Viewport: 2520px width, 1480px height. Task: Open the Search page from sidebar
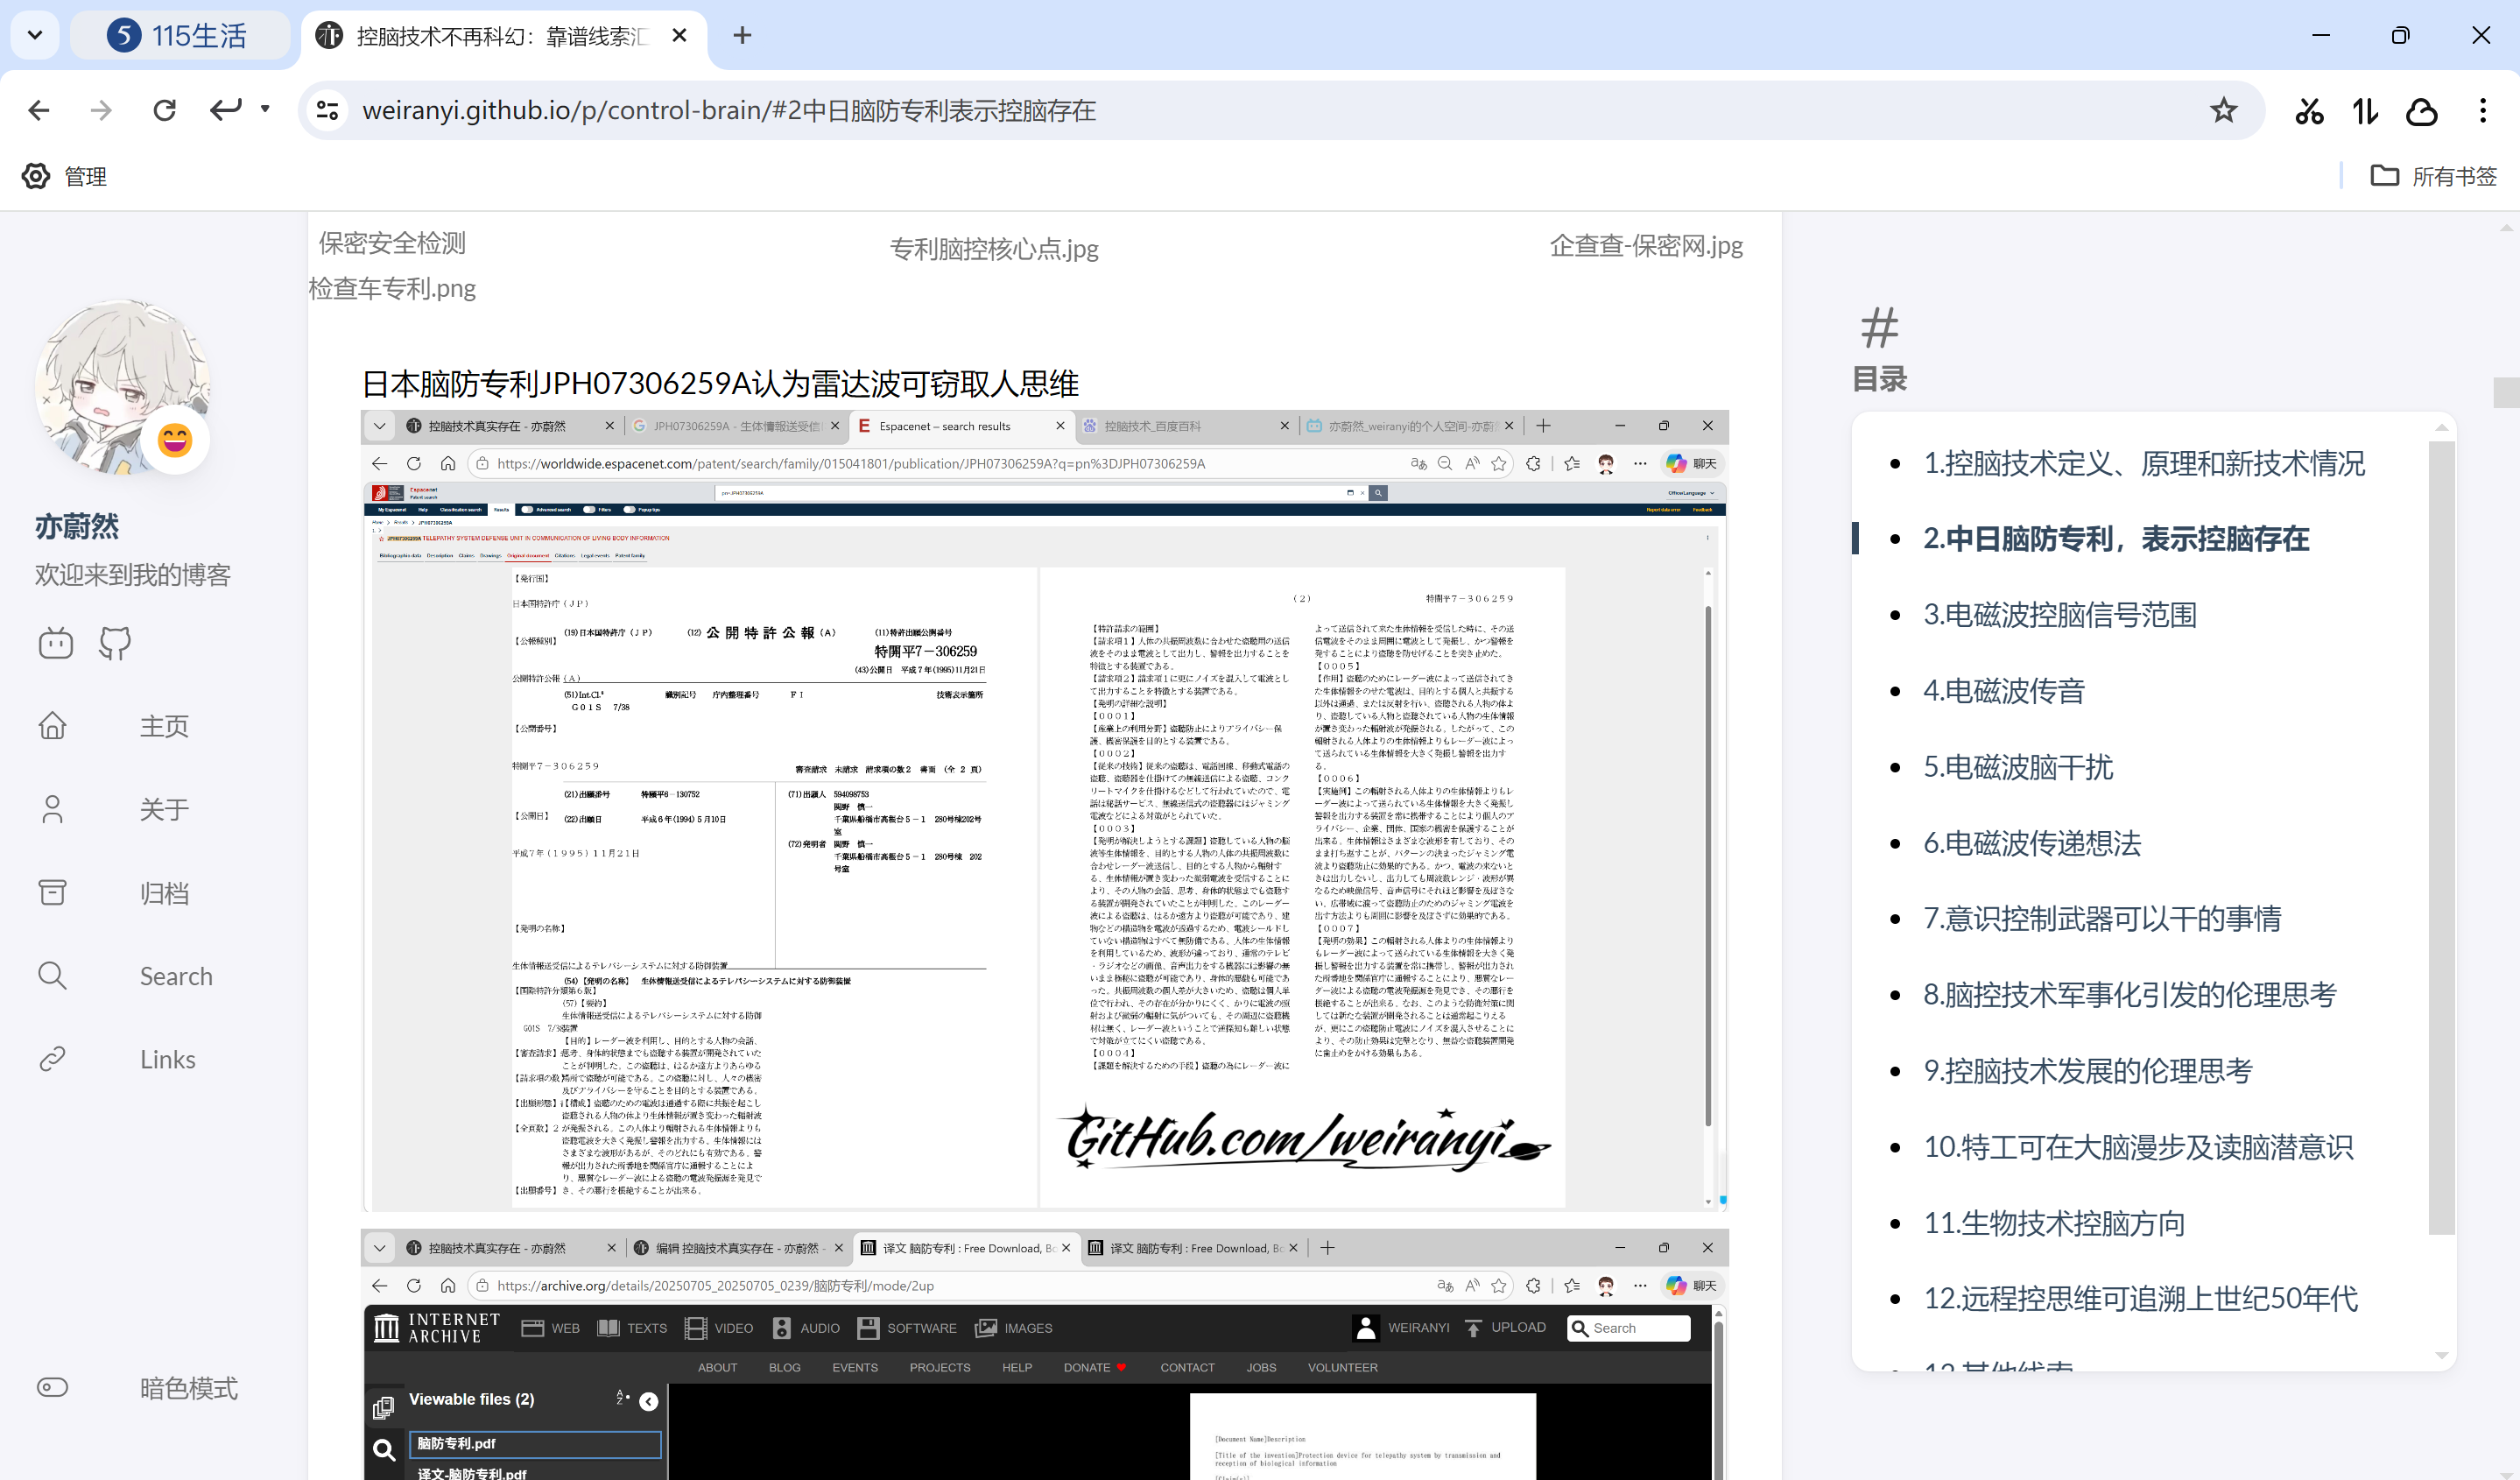[x=175, y=976]
